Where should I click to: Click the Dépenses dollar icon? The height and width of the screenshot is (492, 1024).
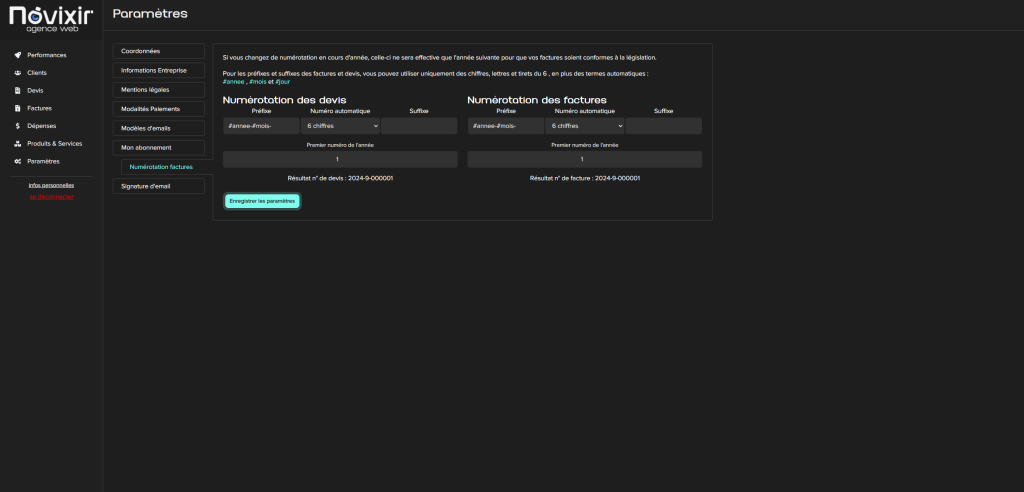click(x=18, y=126)
